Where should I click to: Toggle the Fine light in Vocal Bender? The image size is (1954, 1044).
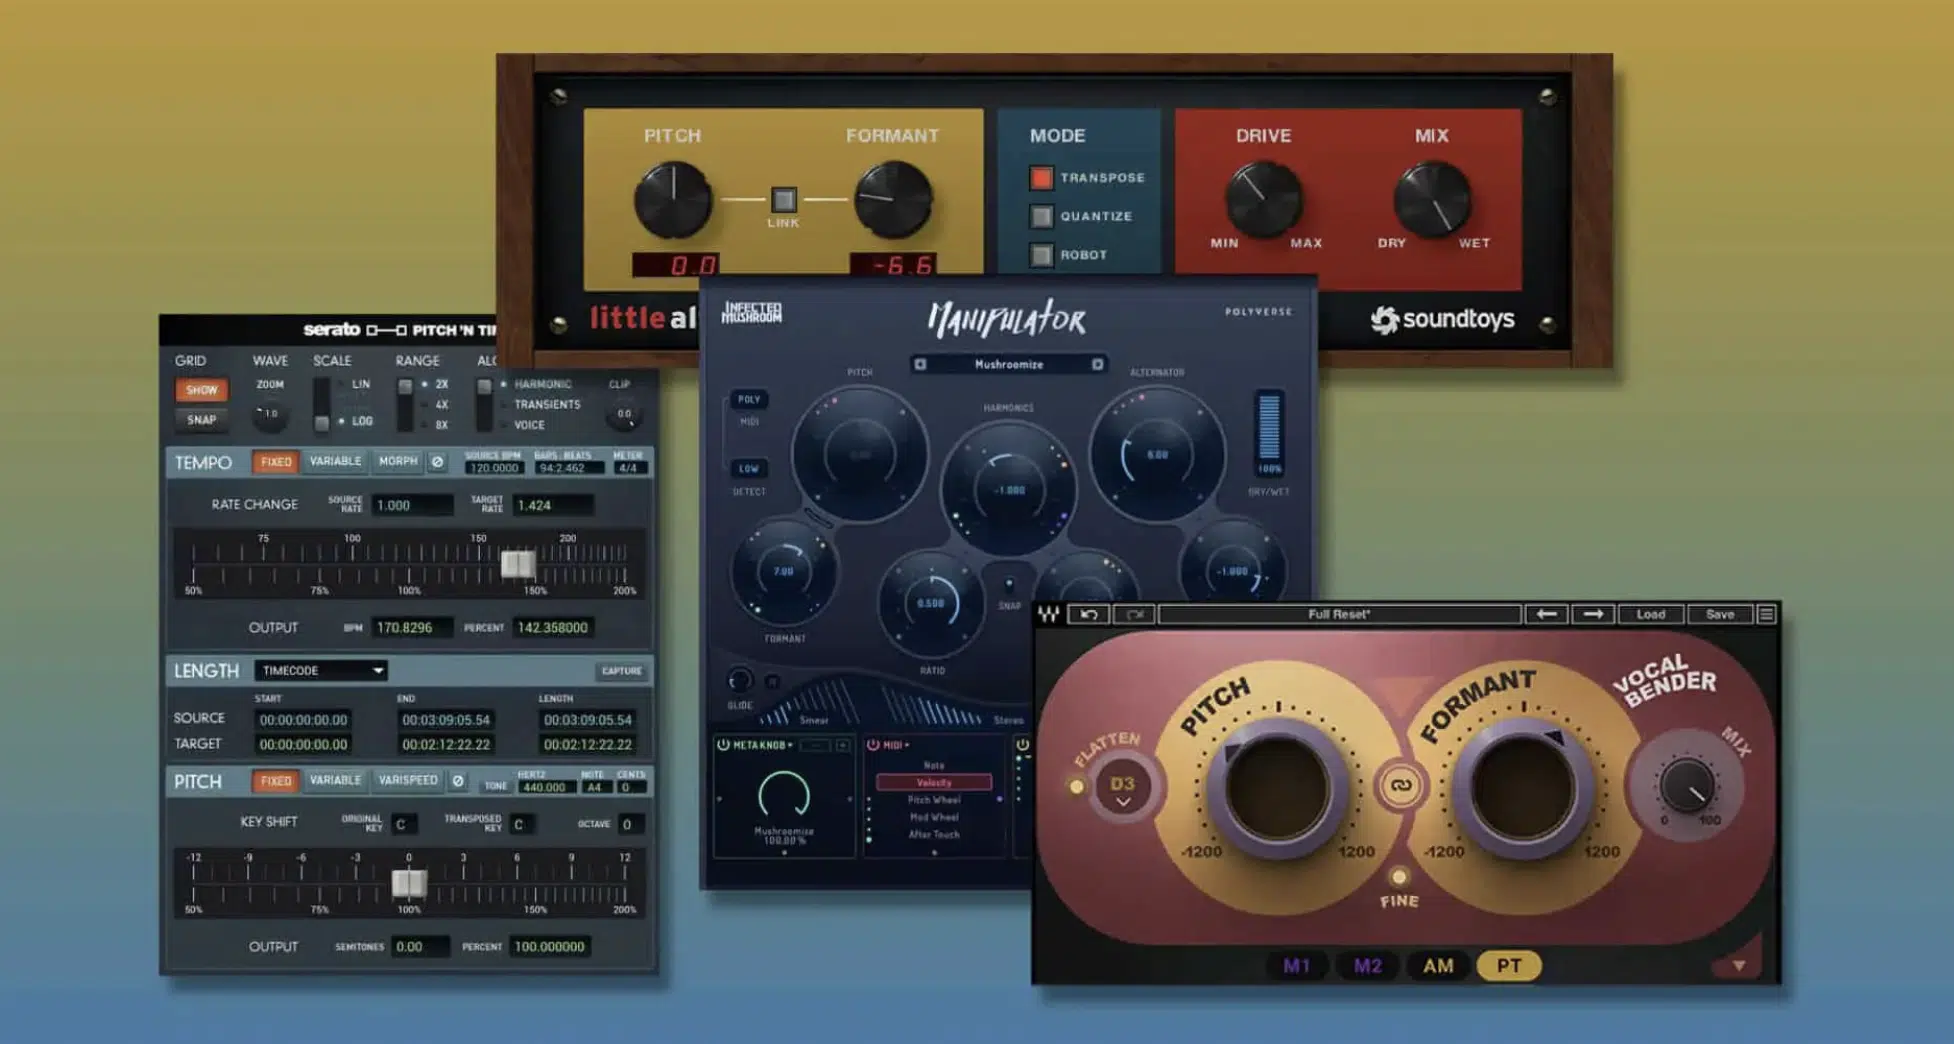tap(1399, 877)
